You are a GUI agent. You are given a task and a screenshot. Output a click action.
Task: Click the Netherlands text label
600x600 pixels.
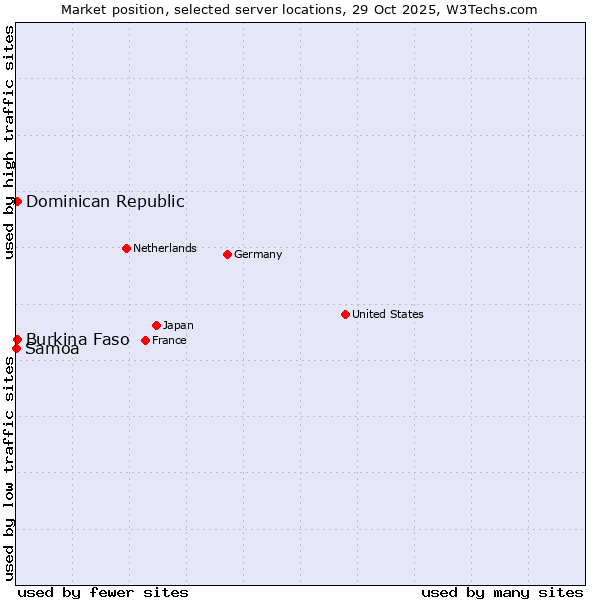pyautogui.click(x=164, y=248)
